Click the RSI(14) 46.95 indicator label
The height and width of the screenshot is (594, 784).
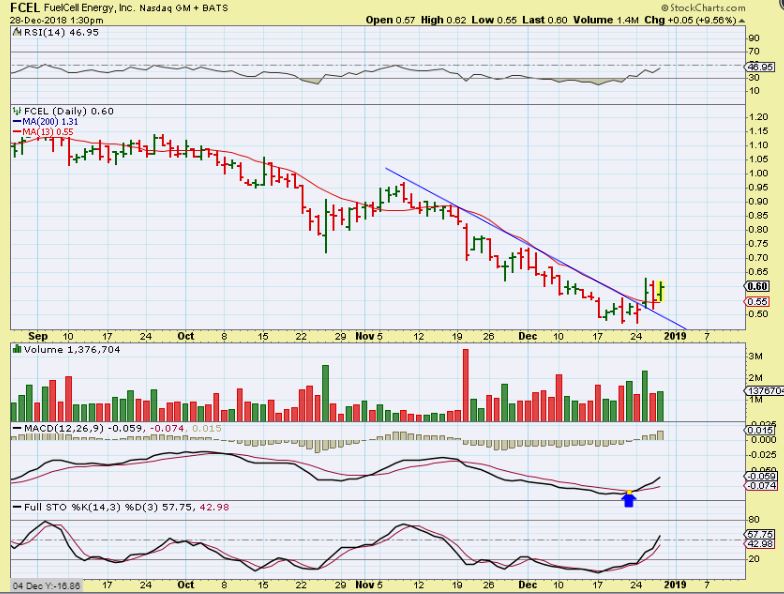point(62,32)
